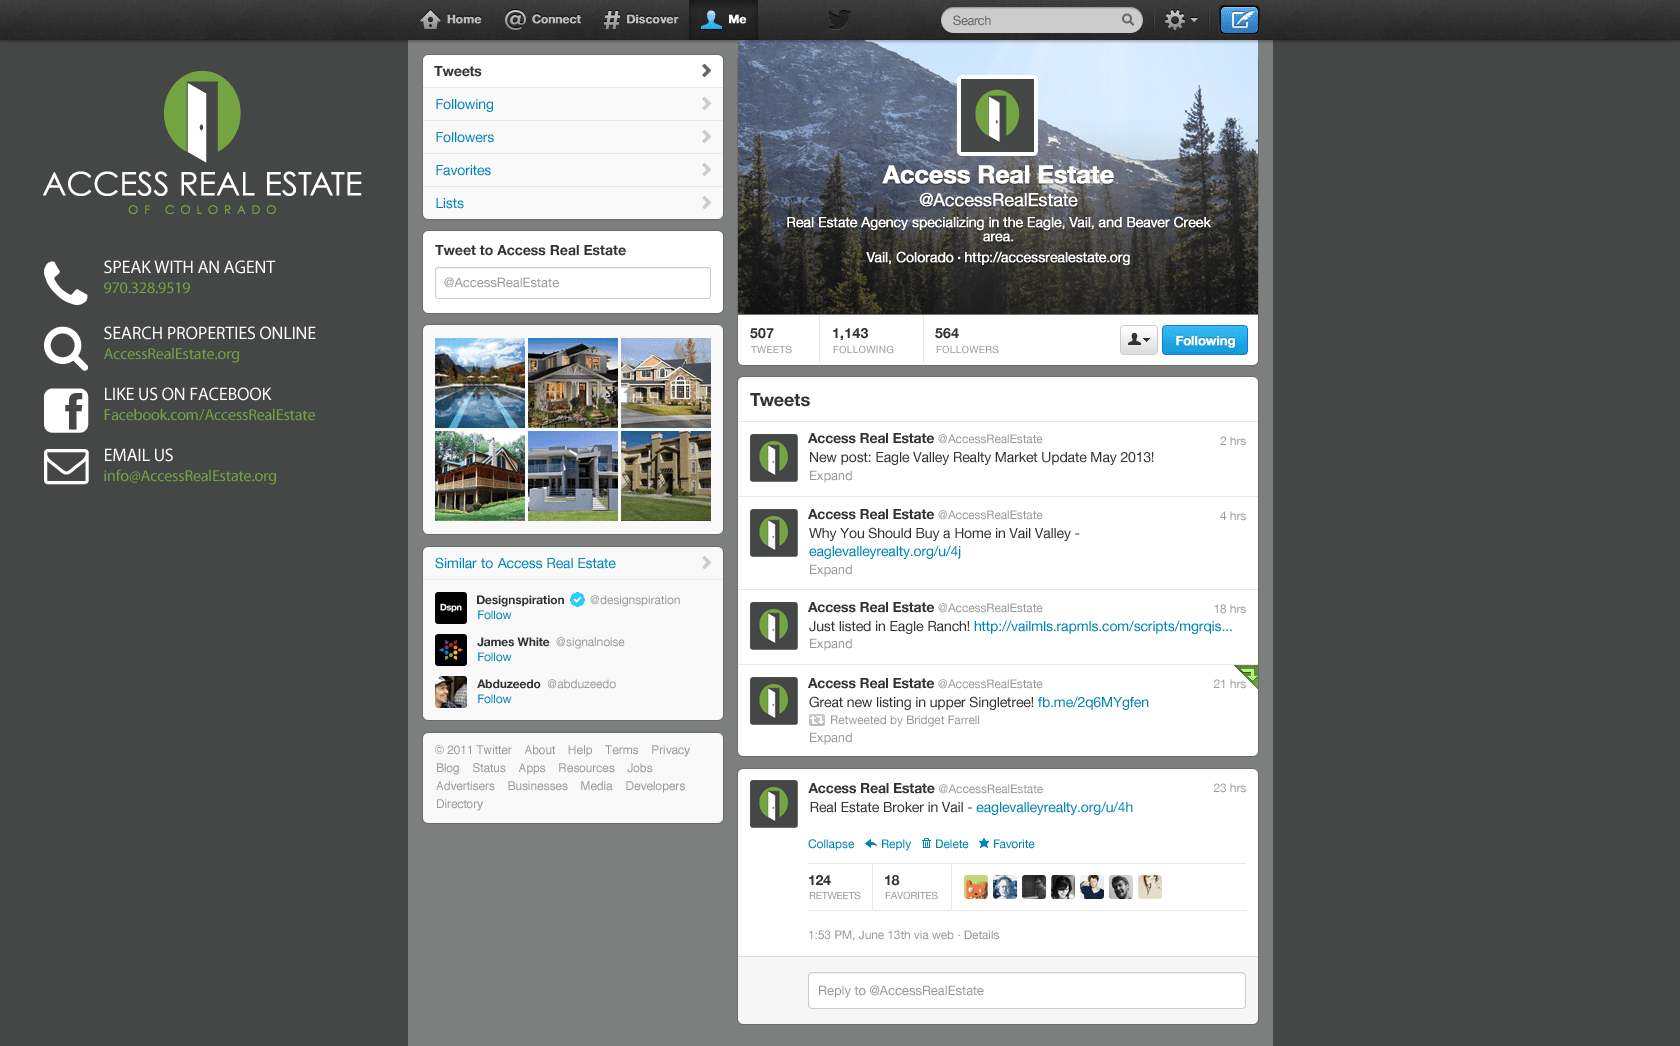Click the Facebook icon in left banner
Screen dimensions: 1680x1046
click(x=66, y=410)
